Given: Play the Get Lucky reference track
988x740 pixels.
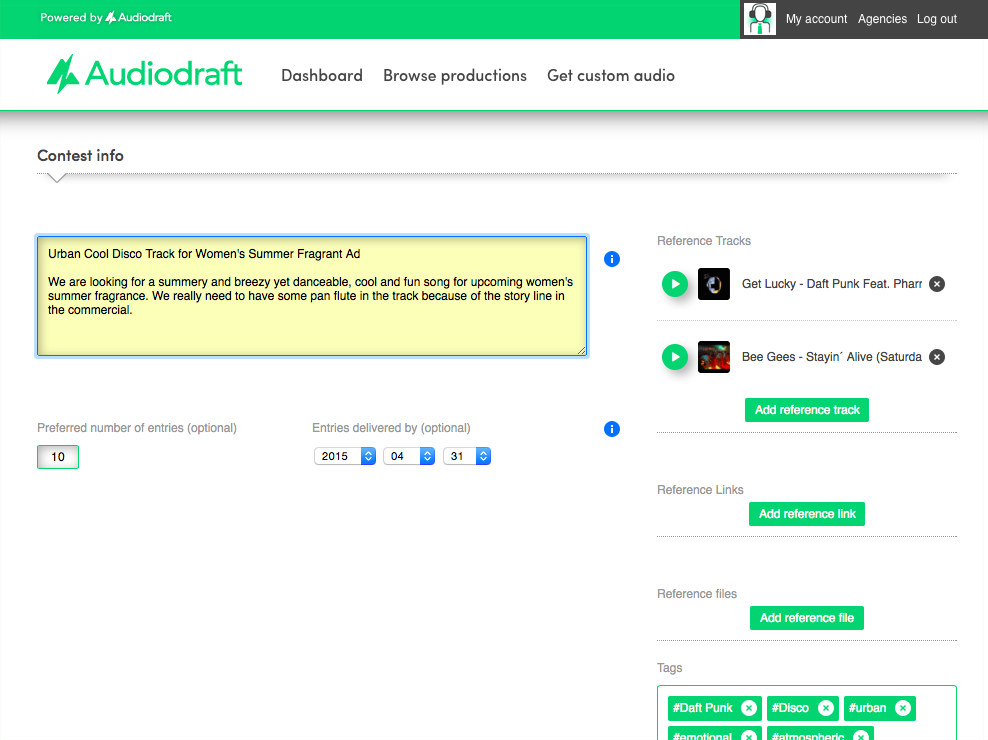Looking at the screenshot, I should coord(675,284).
